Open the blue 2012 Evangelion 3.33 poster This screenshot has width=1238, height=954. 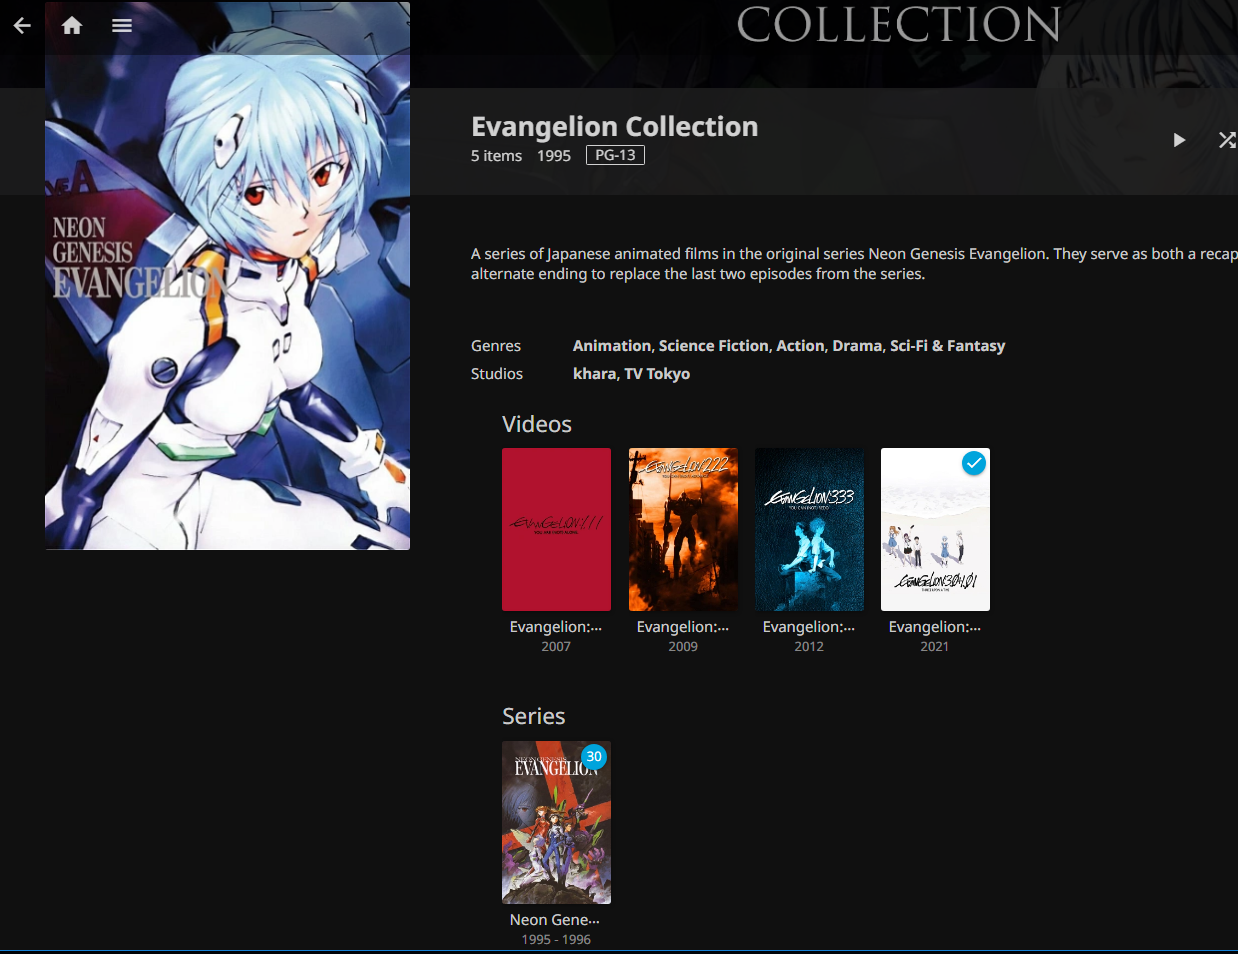809,529
